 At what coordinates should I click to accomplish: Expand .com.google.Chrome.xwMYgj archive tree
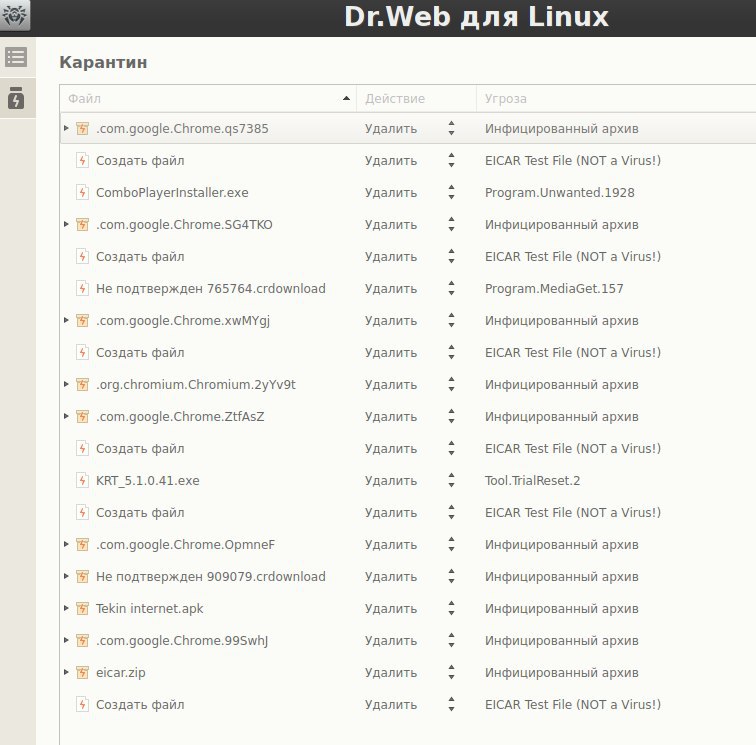tap(67, 320)
